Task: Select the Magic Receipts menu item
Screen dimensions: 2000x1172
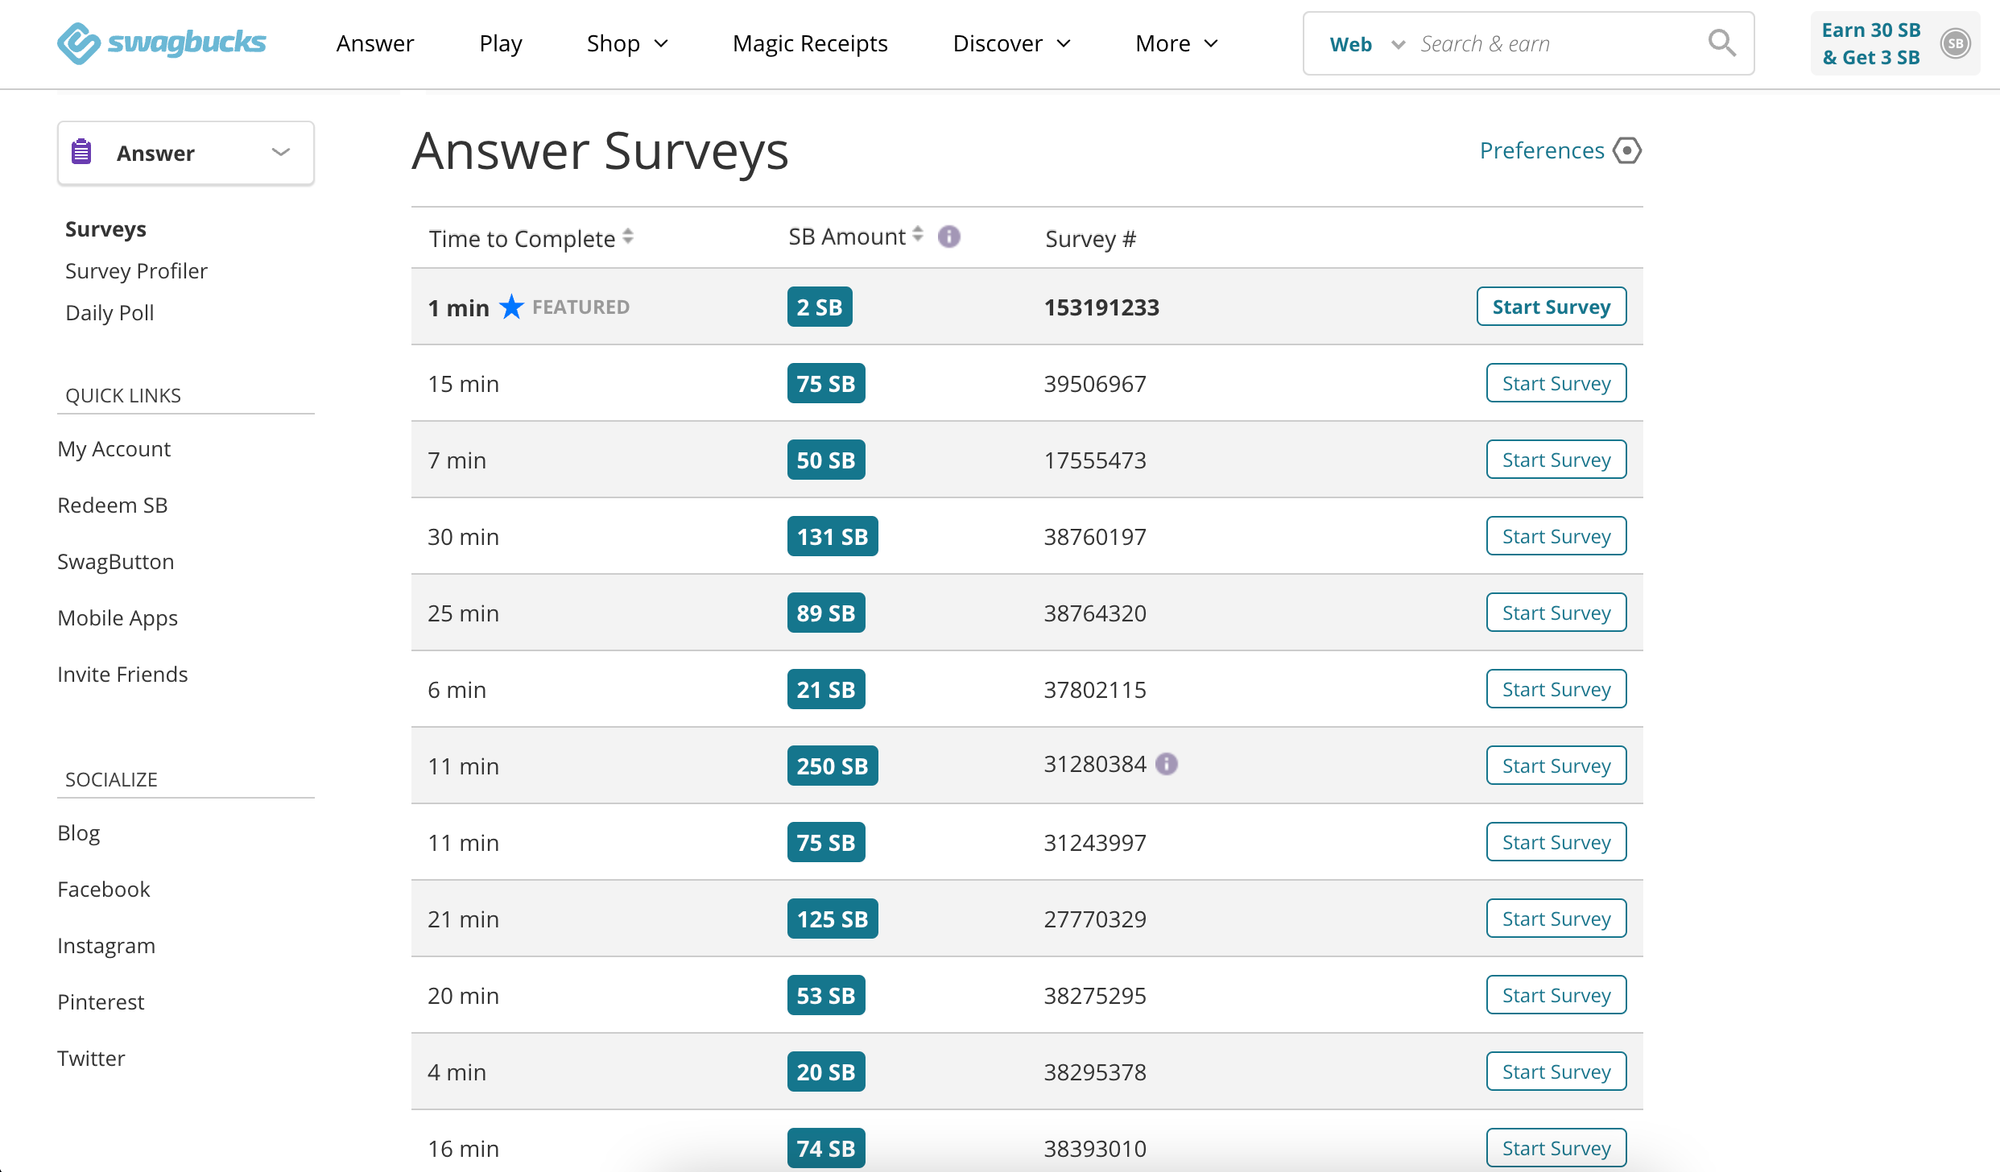Action: pos(810,43)
